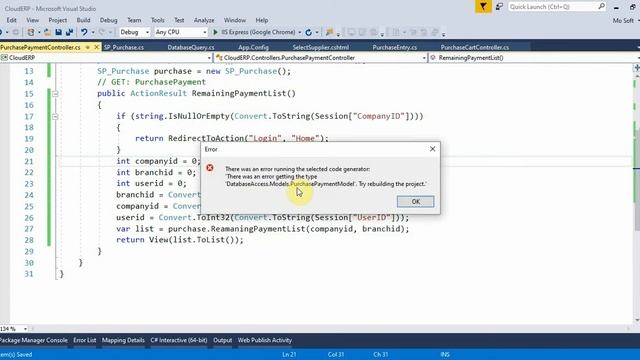Image resolution: width=640 pixels, height=360 pixels.
Task: Switch to the SelectSupplier.cshtml tab
Action: click(321, 47)
